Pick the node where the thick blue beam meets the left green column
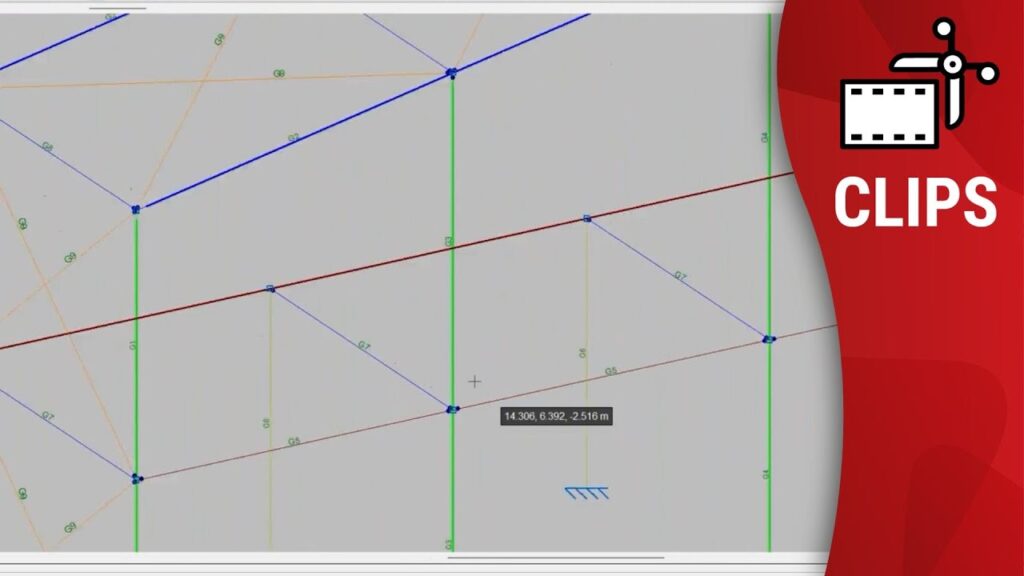 136,208
